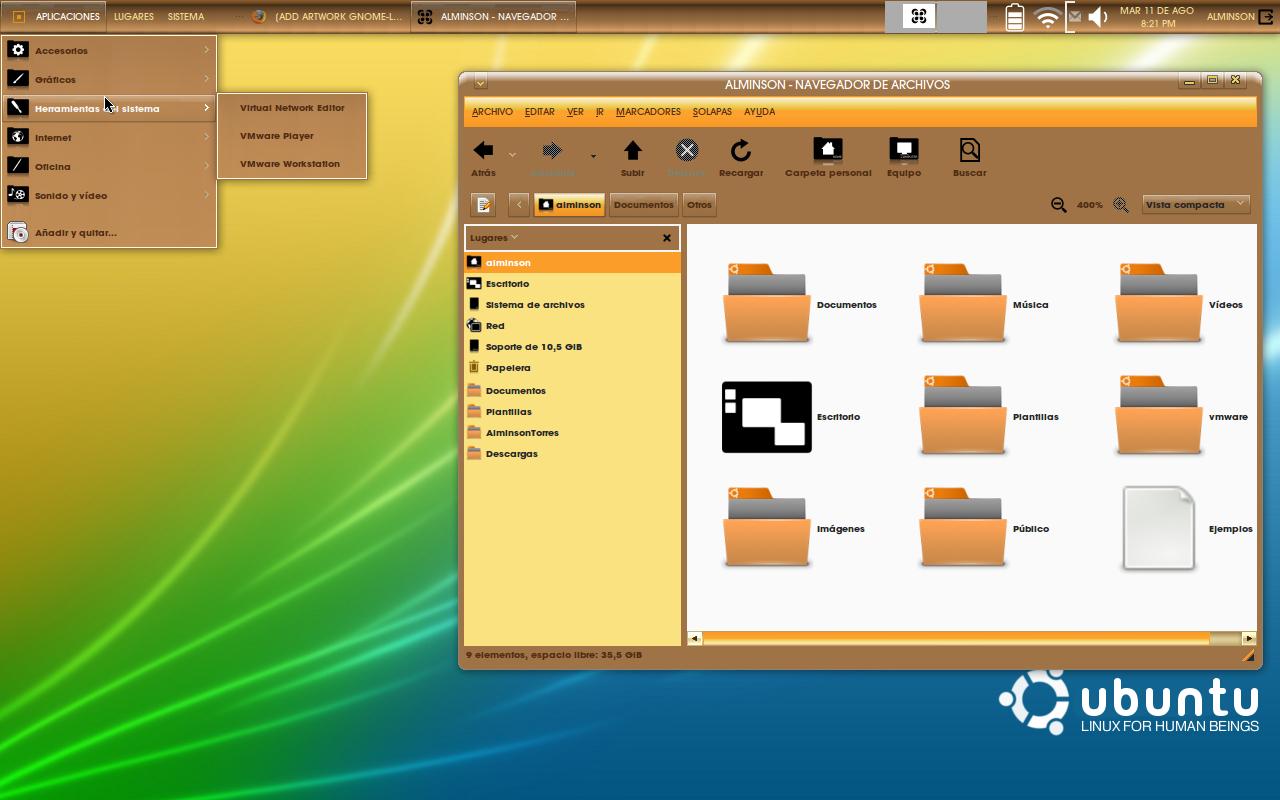The width and height of the screenshot is (1280, 800).
Task: Click the path bar left scroll arrow
Action: [x=519, y=205]
